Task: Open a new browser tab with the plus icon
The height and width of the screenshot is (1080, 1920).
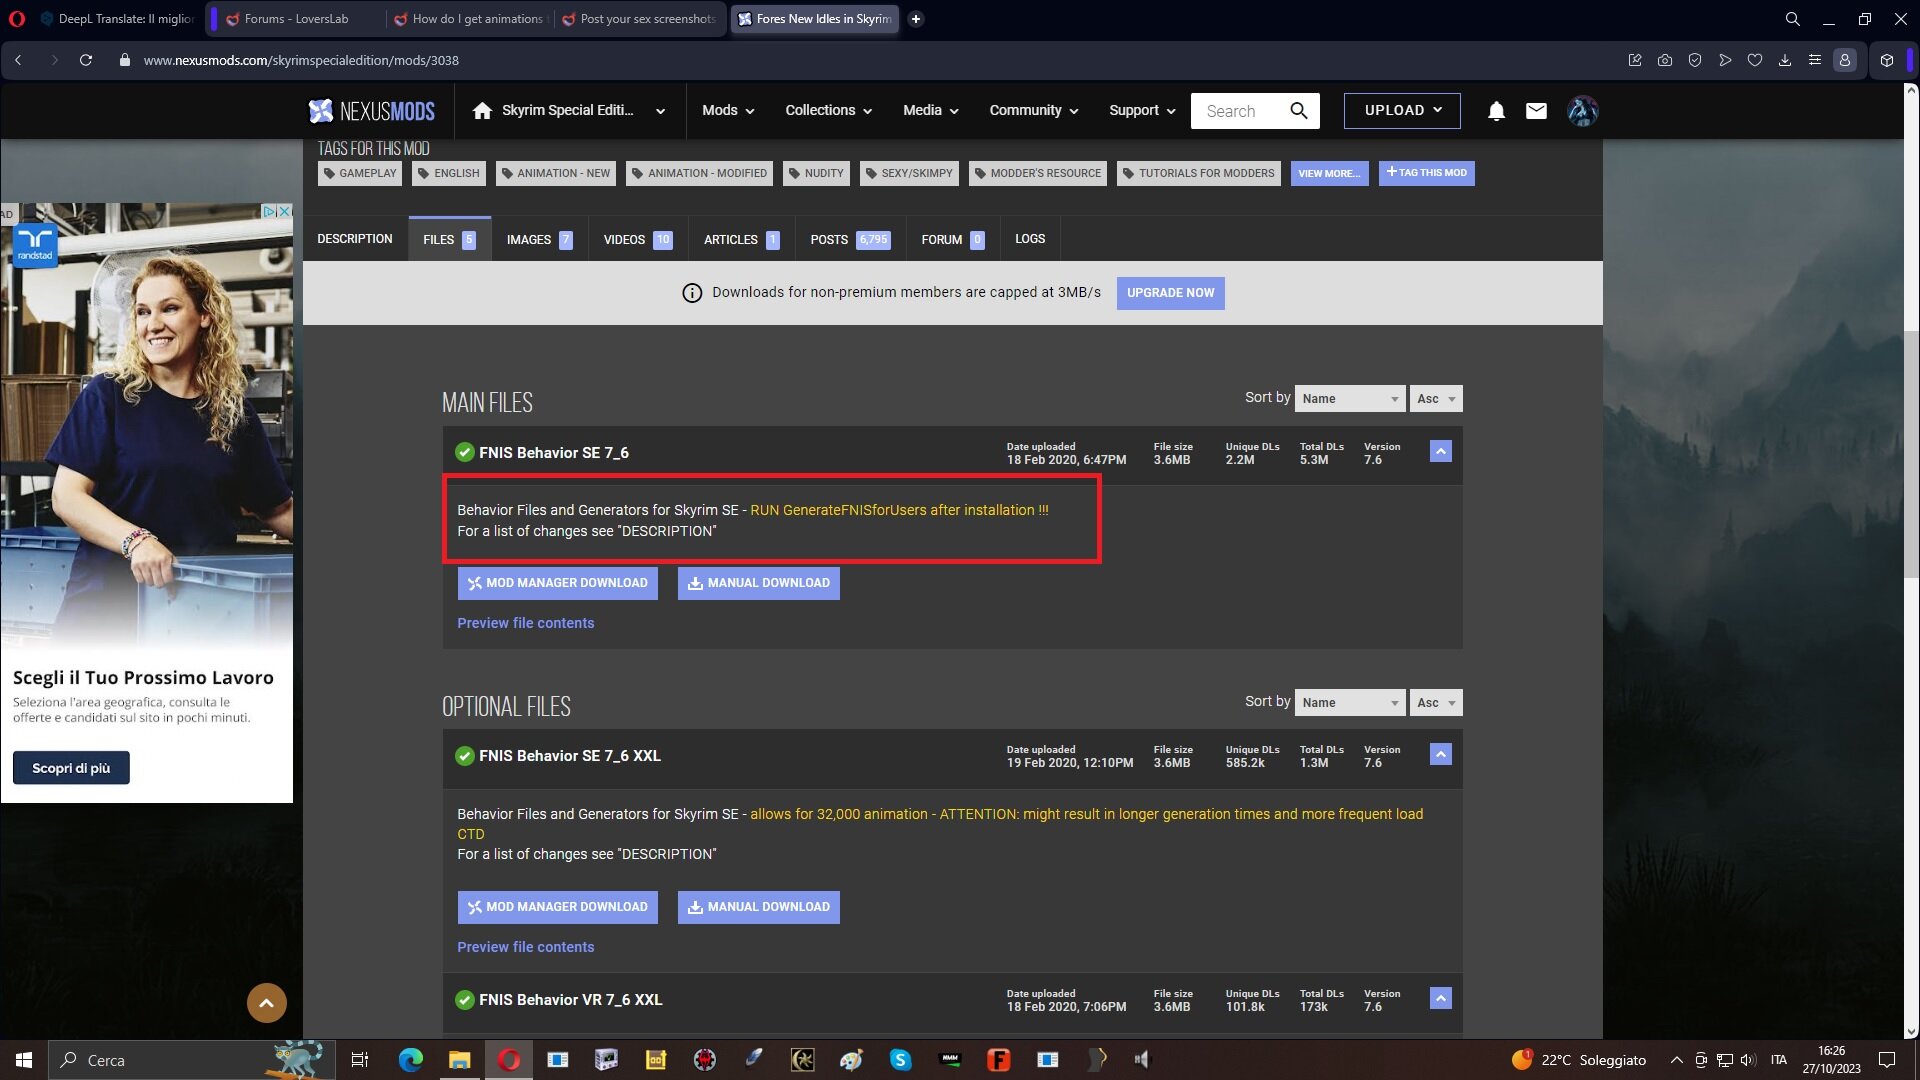Action: pos(915,19)
